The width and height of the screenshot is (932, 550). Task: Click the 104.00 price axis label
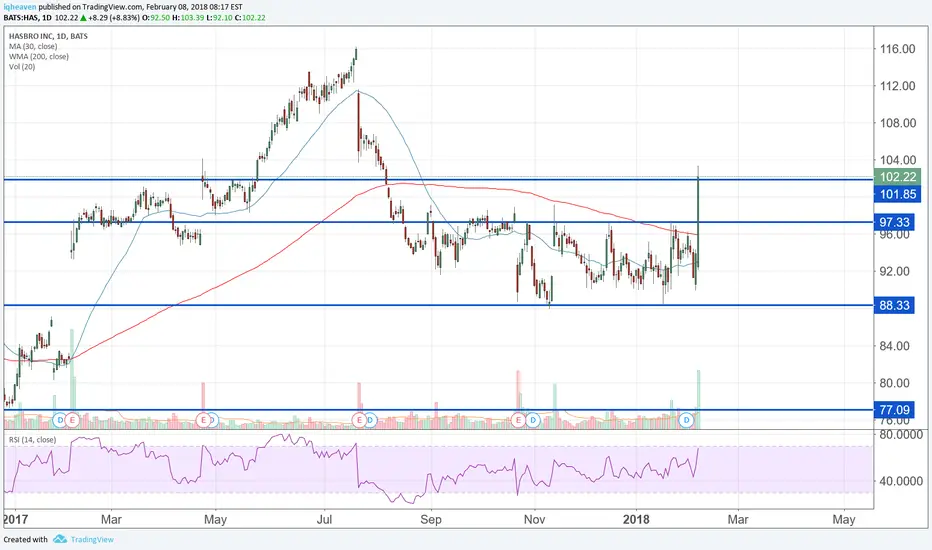[x=898, y=160]
